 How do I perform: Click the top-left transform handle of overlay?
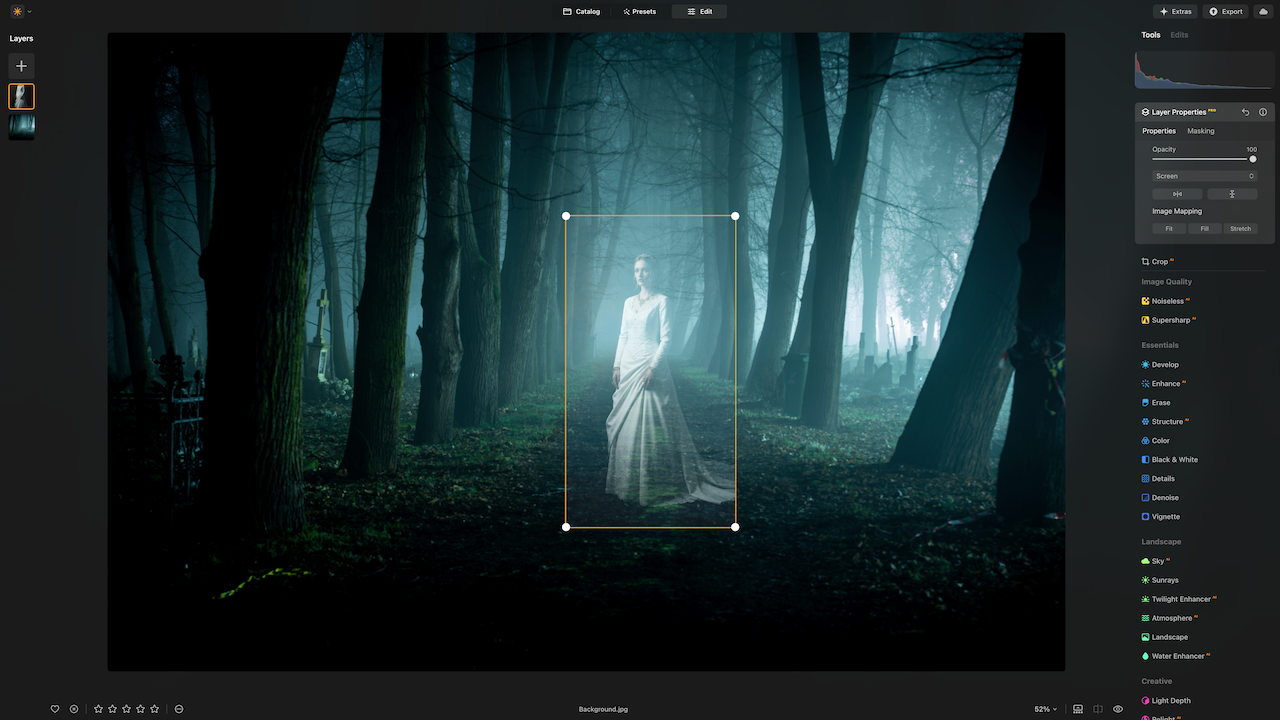pos(566,216)
